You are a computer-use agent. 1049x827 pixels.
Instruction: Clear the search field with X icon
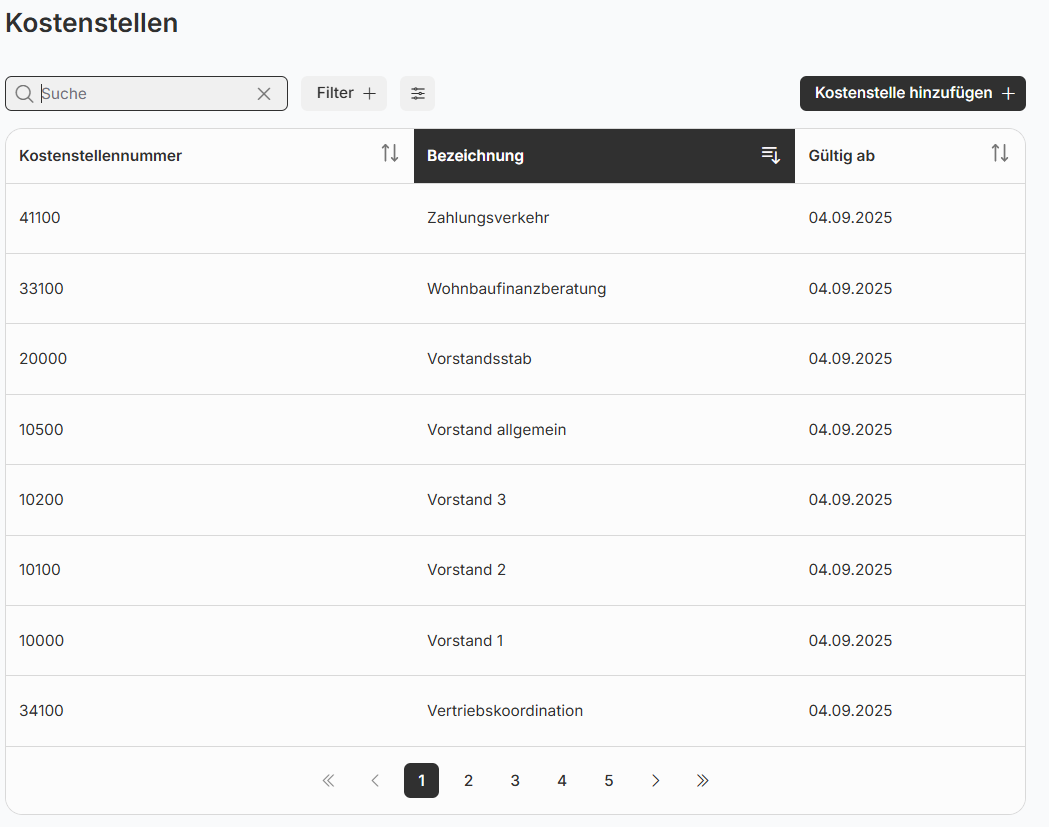pyautogui.click(x=264, y=94)
